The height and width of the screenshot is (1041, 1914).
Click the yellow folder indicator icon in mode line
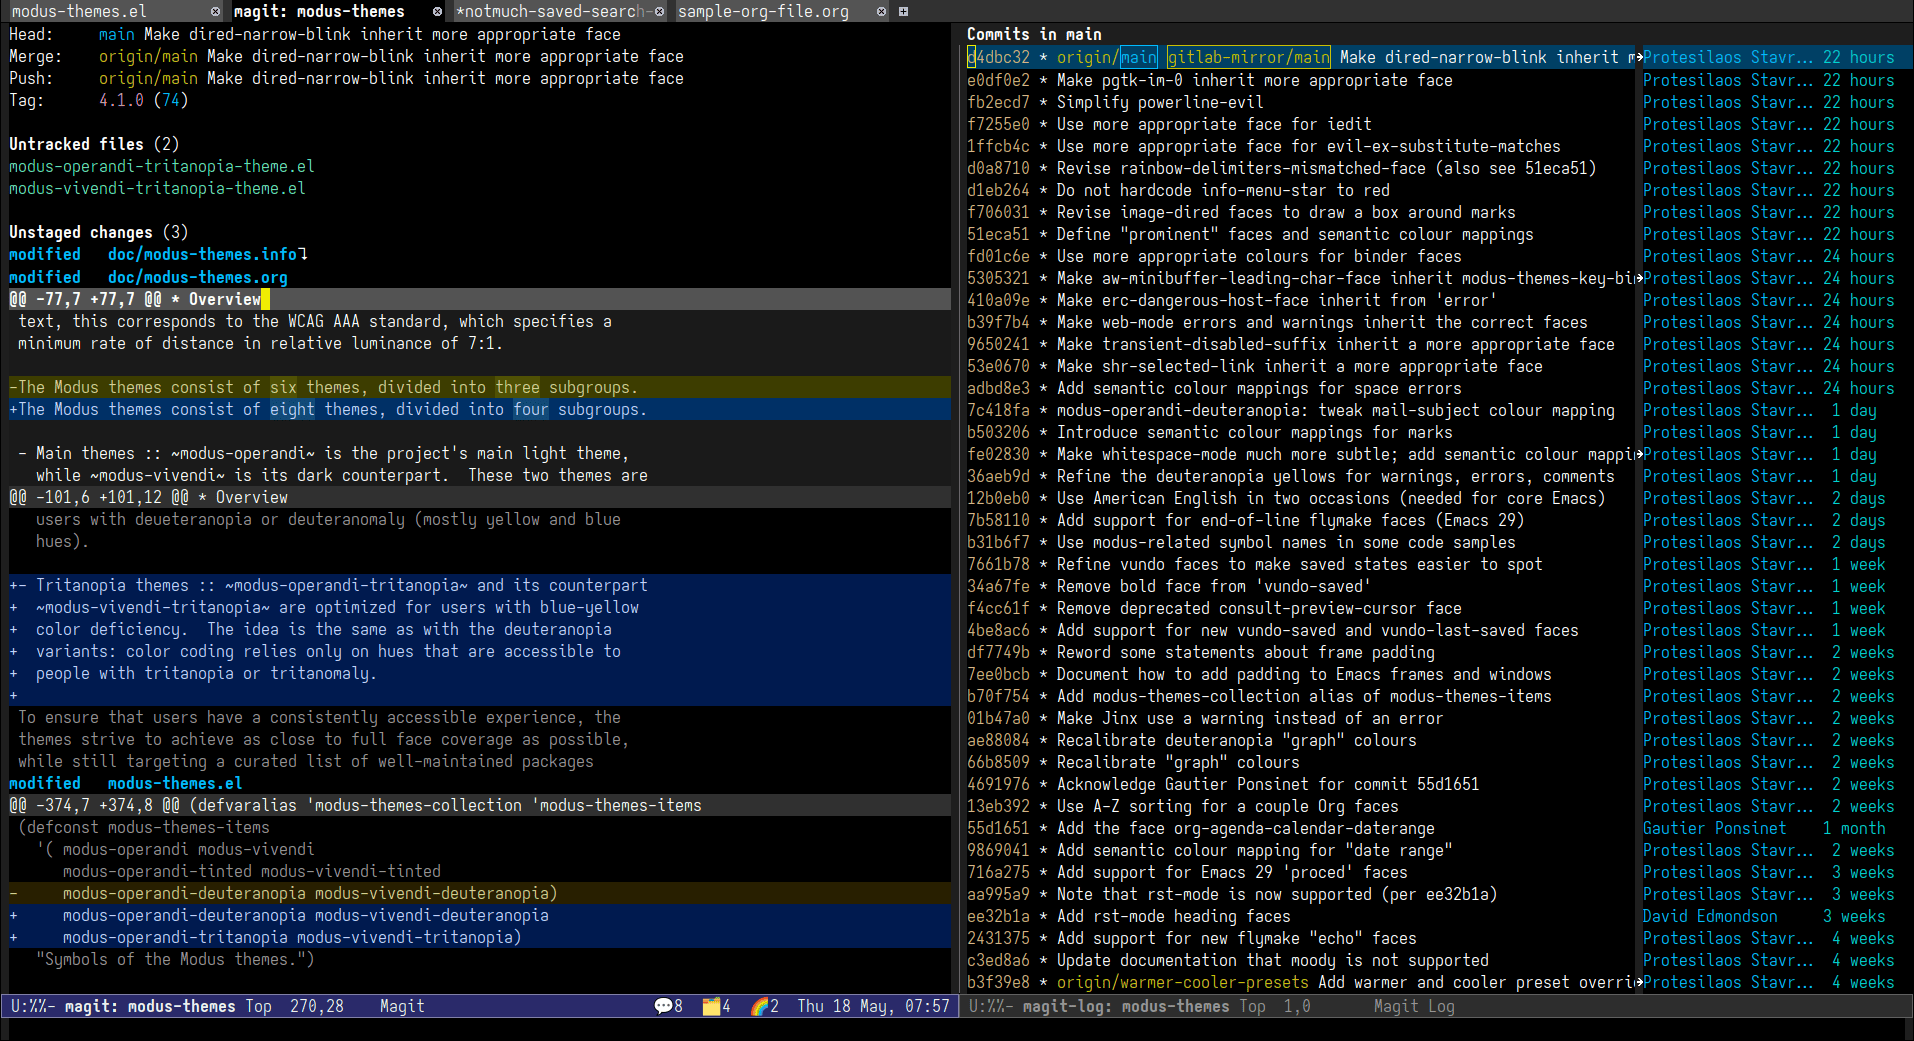click(712, 1006)
